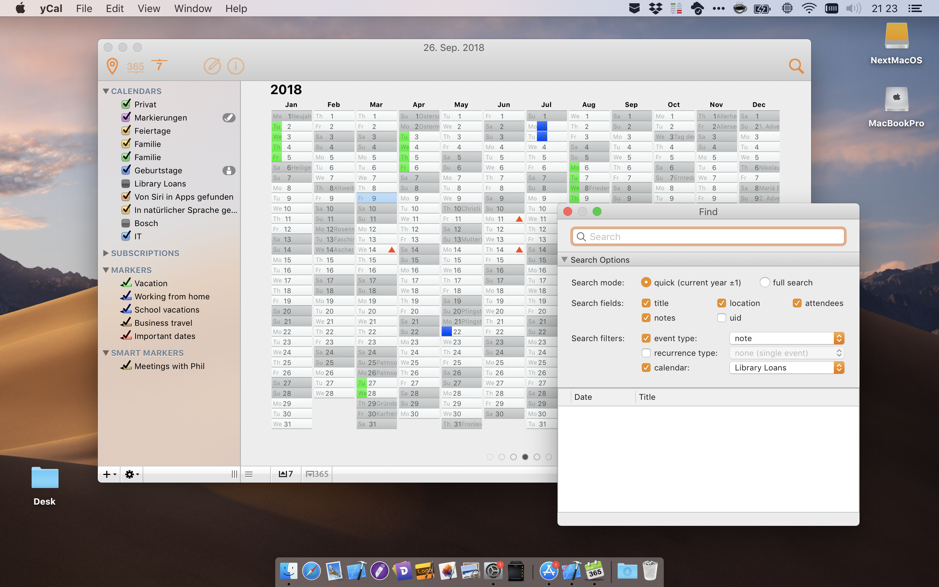Open search via the magnifier icon
This screenshot has width=939, height=587.
[x=795, y=66]
